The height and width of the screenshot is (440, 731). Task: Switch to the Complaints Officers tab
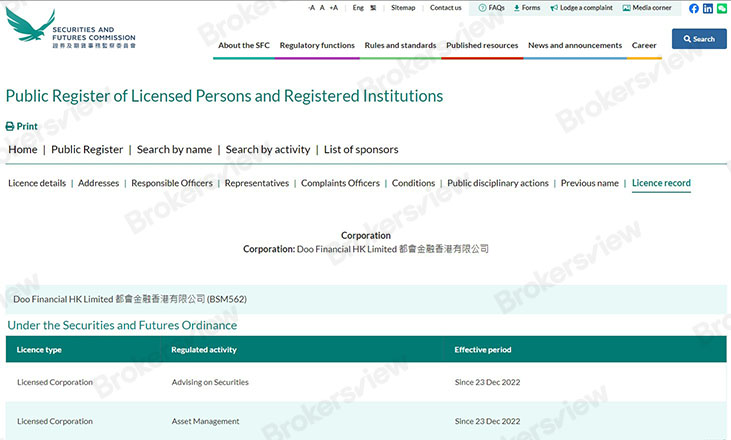point(340,183)
